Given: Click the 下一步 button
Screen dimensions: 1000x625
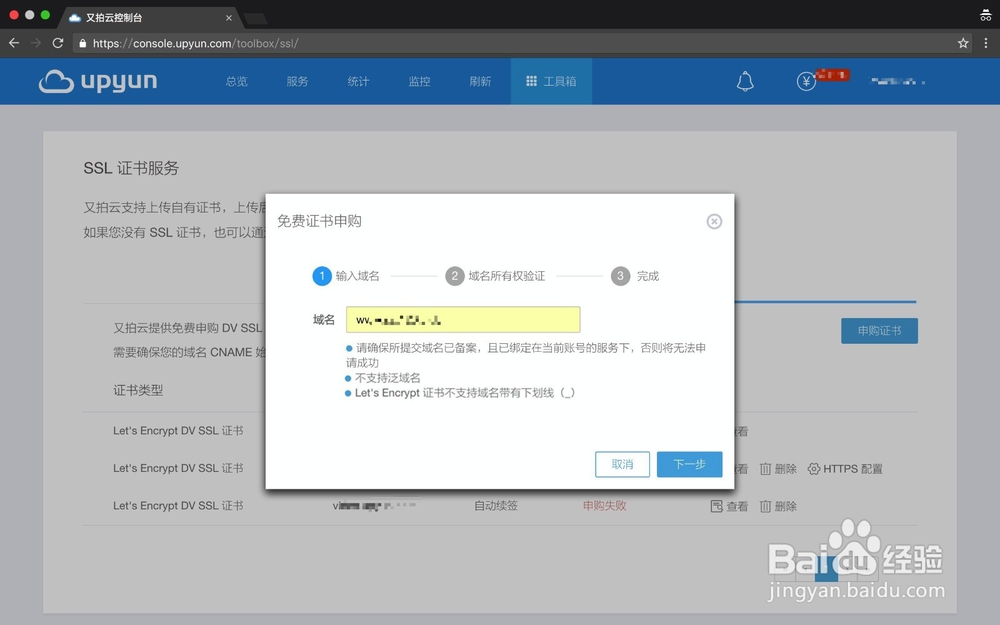Looking at the screenshot, I should pos(689,464).
